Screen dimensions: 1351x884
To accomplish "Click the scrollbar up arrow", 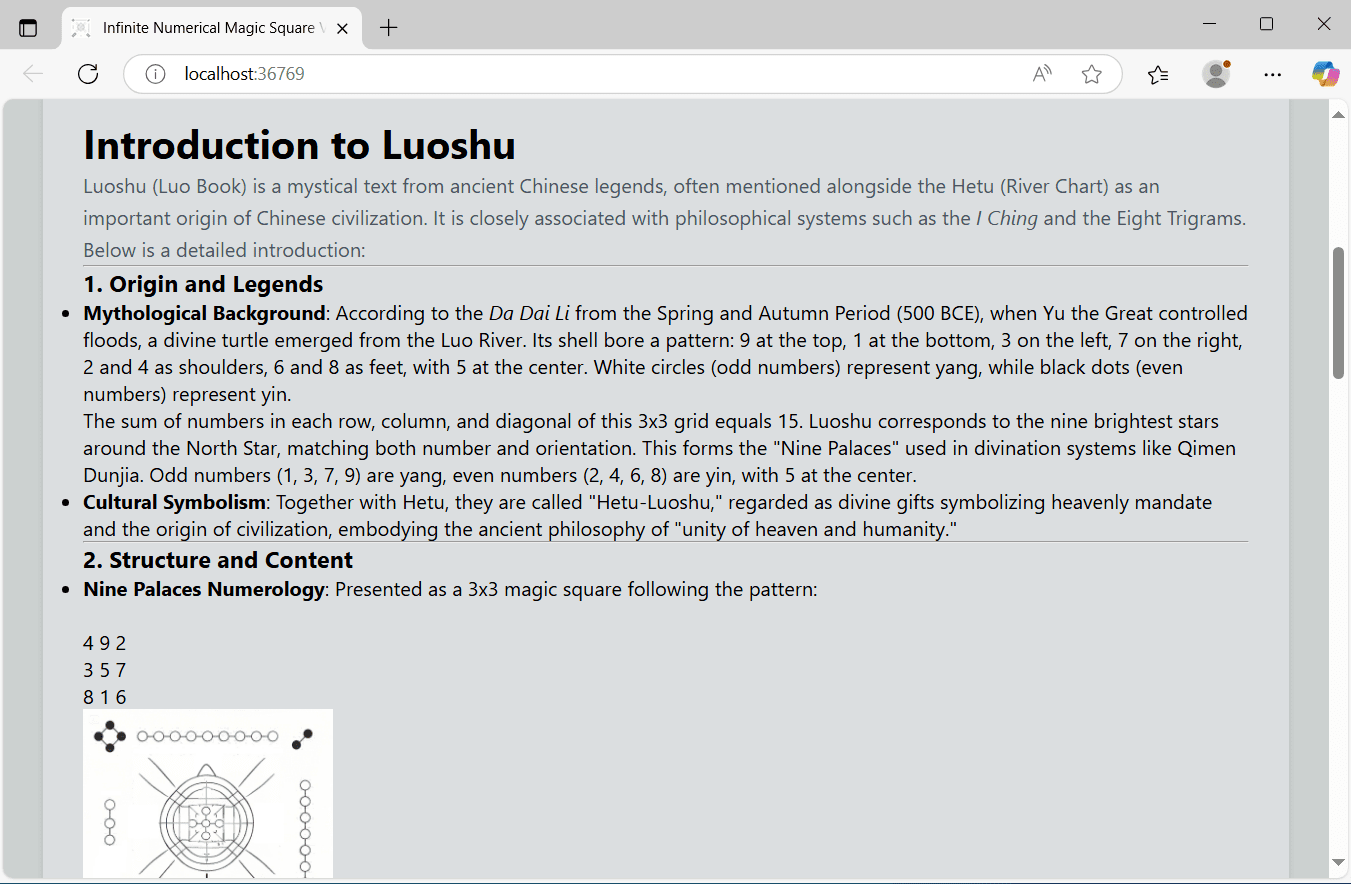I will coord(1338,114).
